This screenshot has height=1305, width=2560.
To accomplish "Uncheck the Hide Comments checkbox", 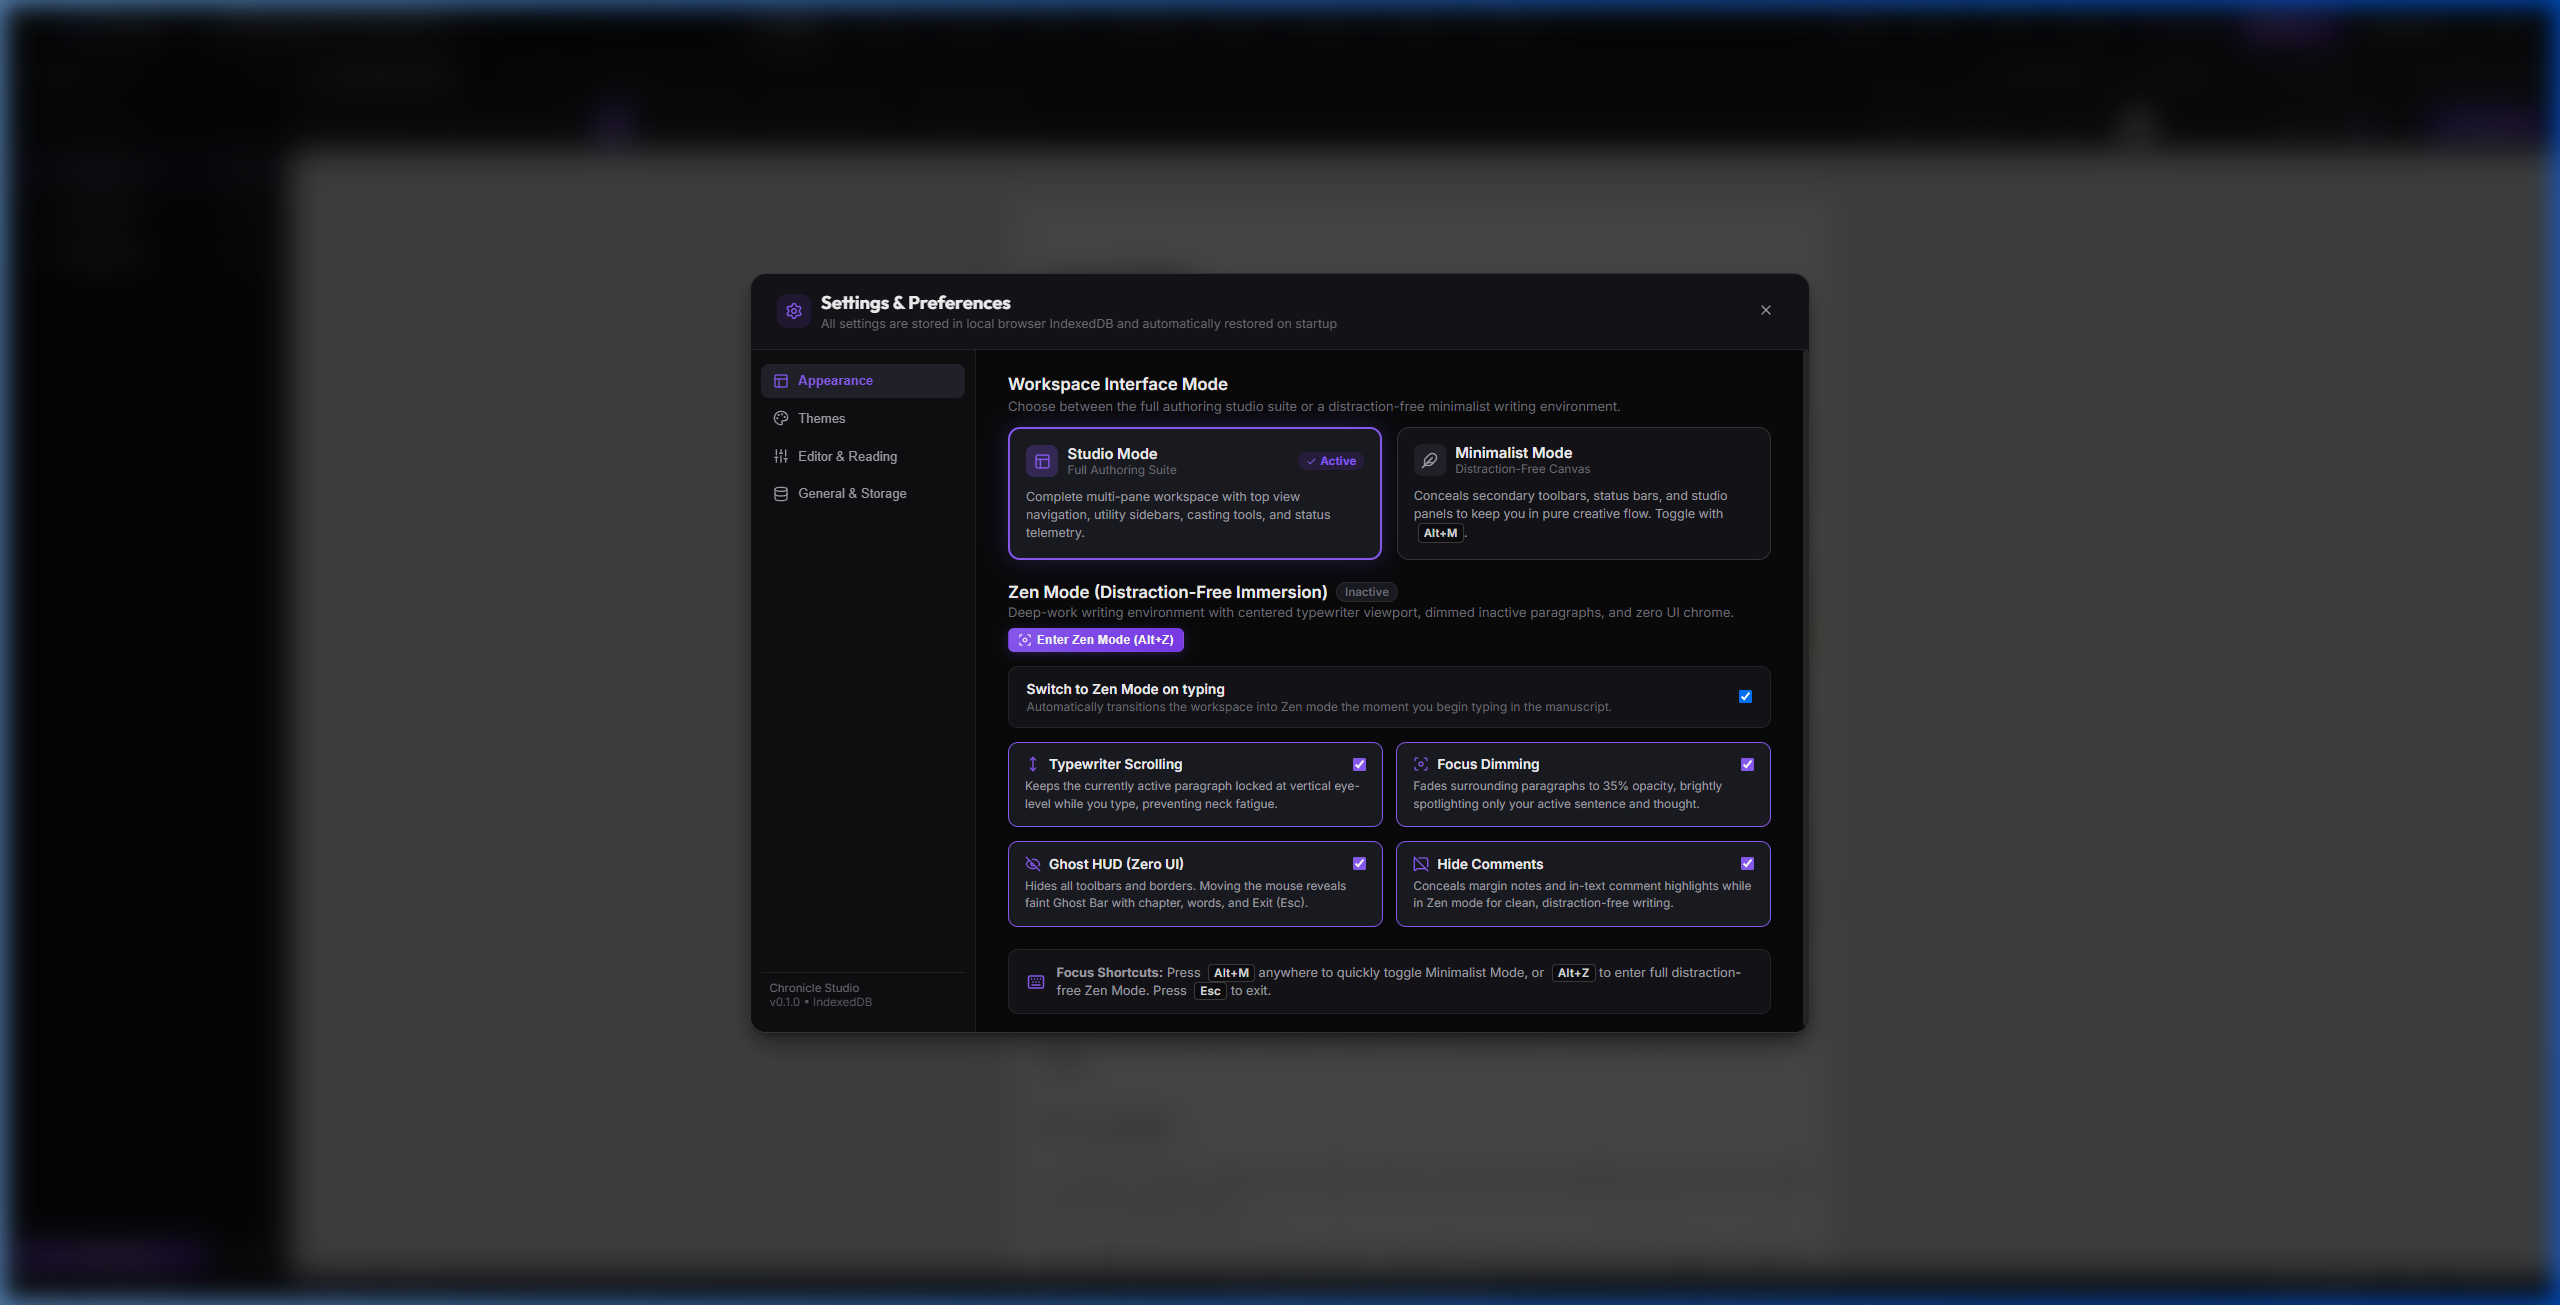I will click(1748, 864).
